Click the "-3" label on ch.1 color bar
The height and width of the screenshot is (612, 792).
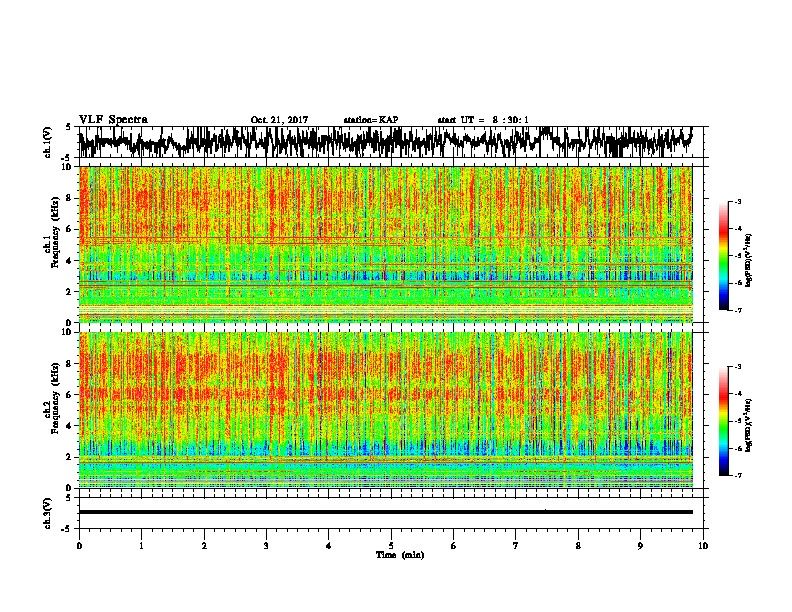pos(738,201)
